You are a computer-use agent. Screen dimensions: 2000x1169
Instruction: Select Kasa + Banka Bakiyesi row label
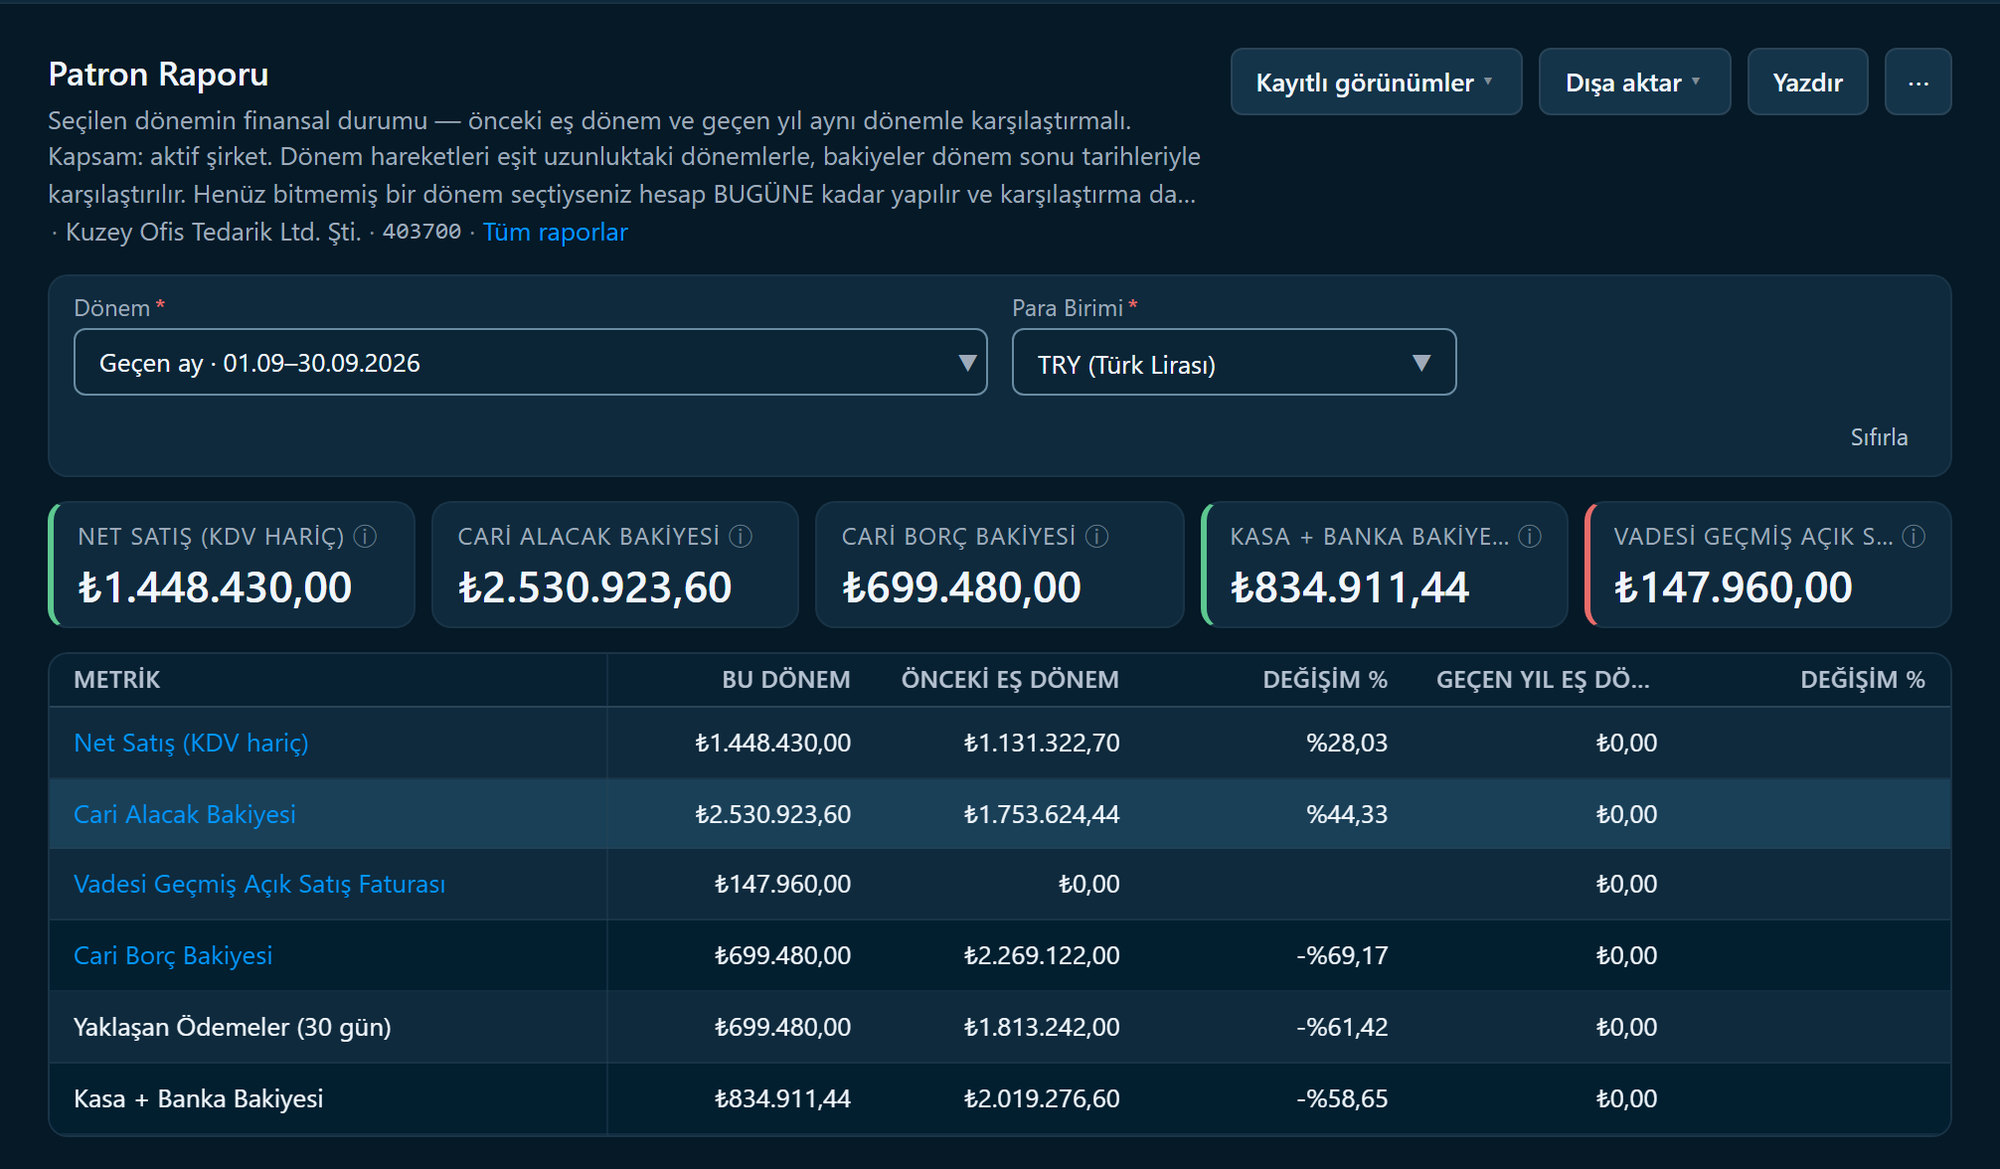click(x=198, y=1098)
